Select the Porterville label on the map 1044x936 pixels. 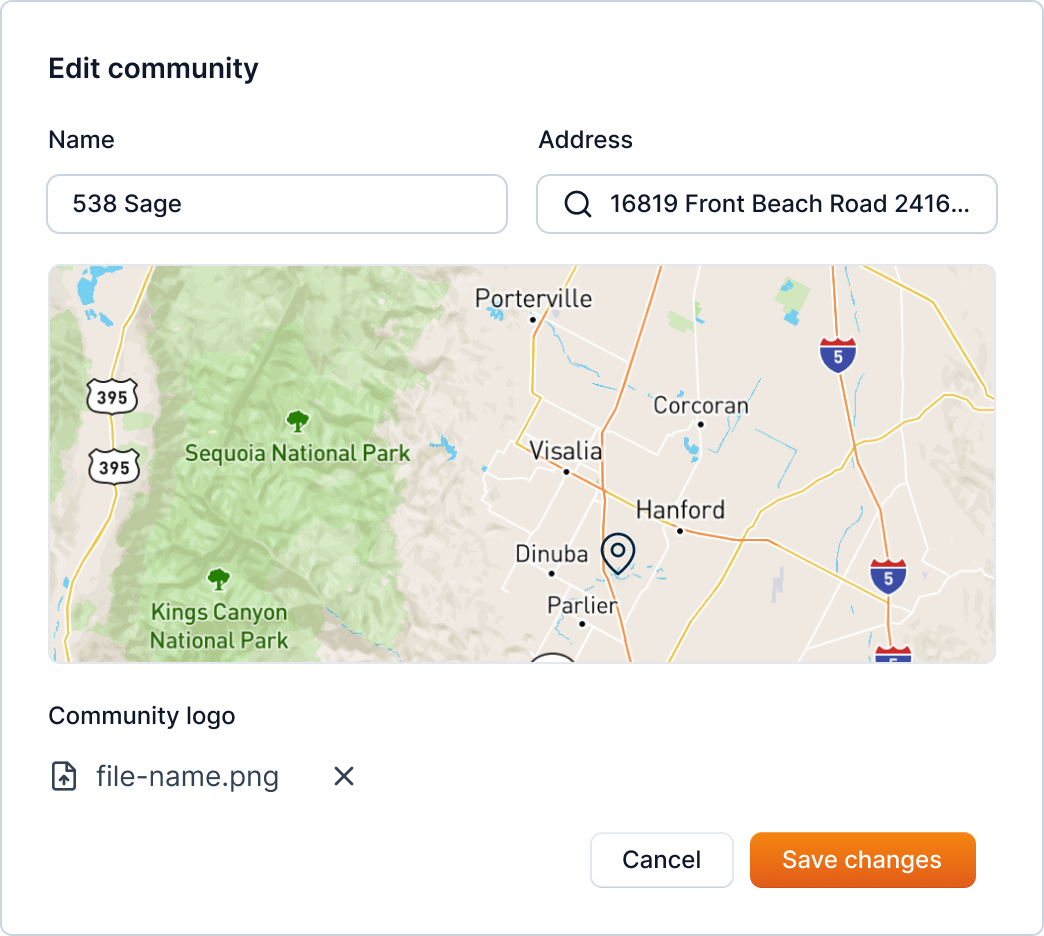(x=533, y=299)
